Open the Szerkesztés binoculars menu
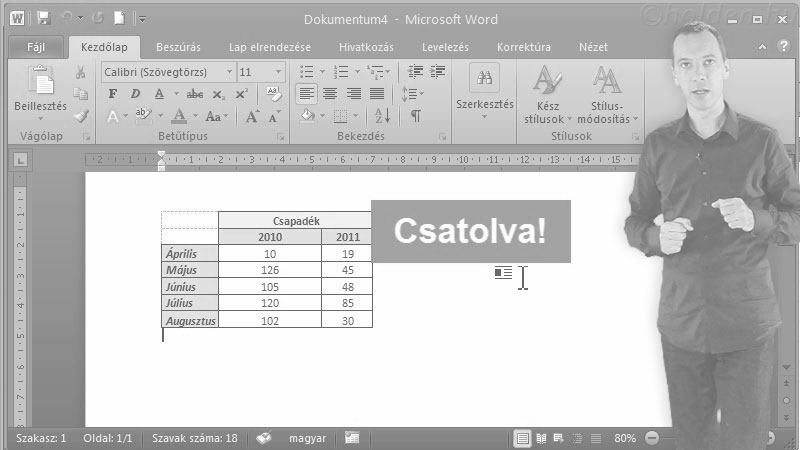 coord(485,91)
